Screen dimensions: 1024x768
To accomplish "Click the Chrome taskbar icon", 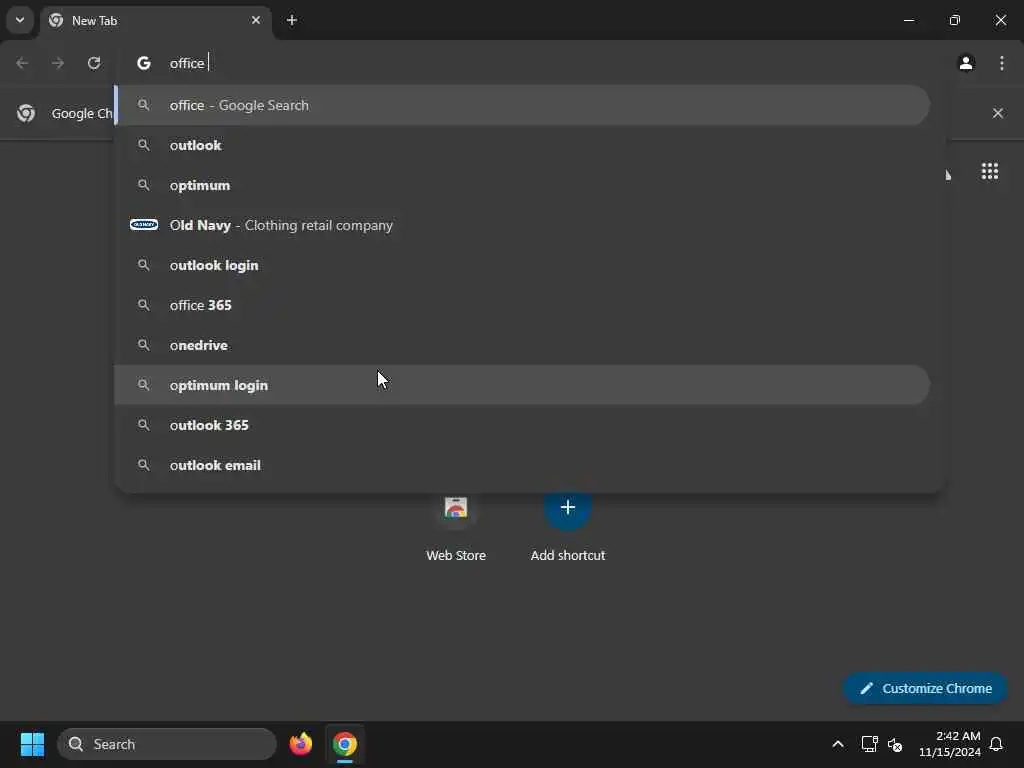I will [x=345, y=744].
